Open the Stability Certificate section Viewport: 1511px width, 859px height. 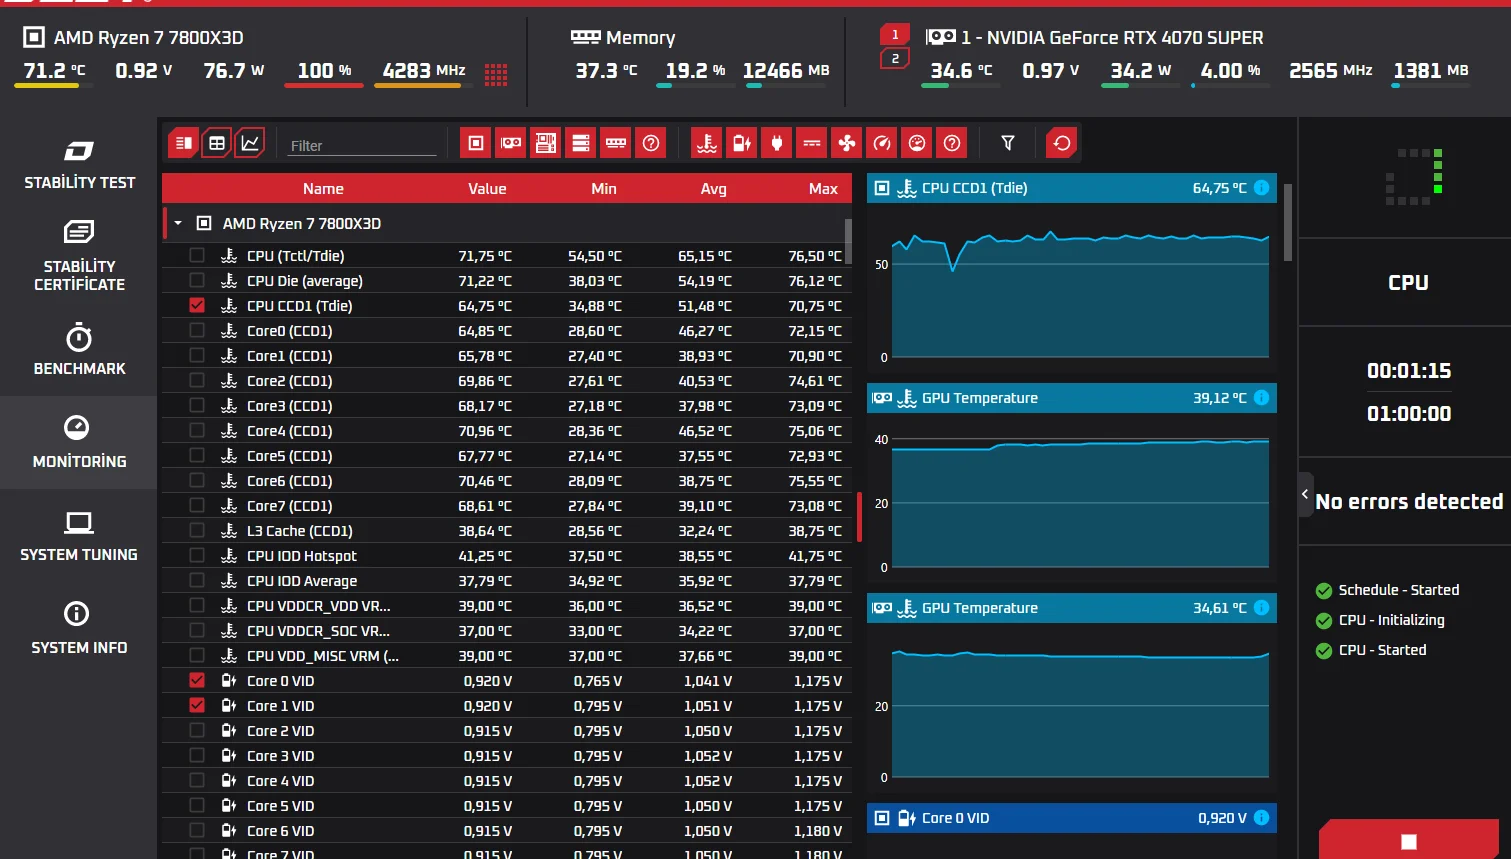[x=79, y=256]
